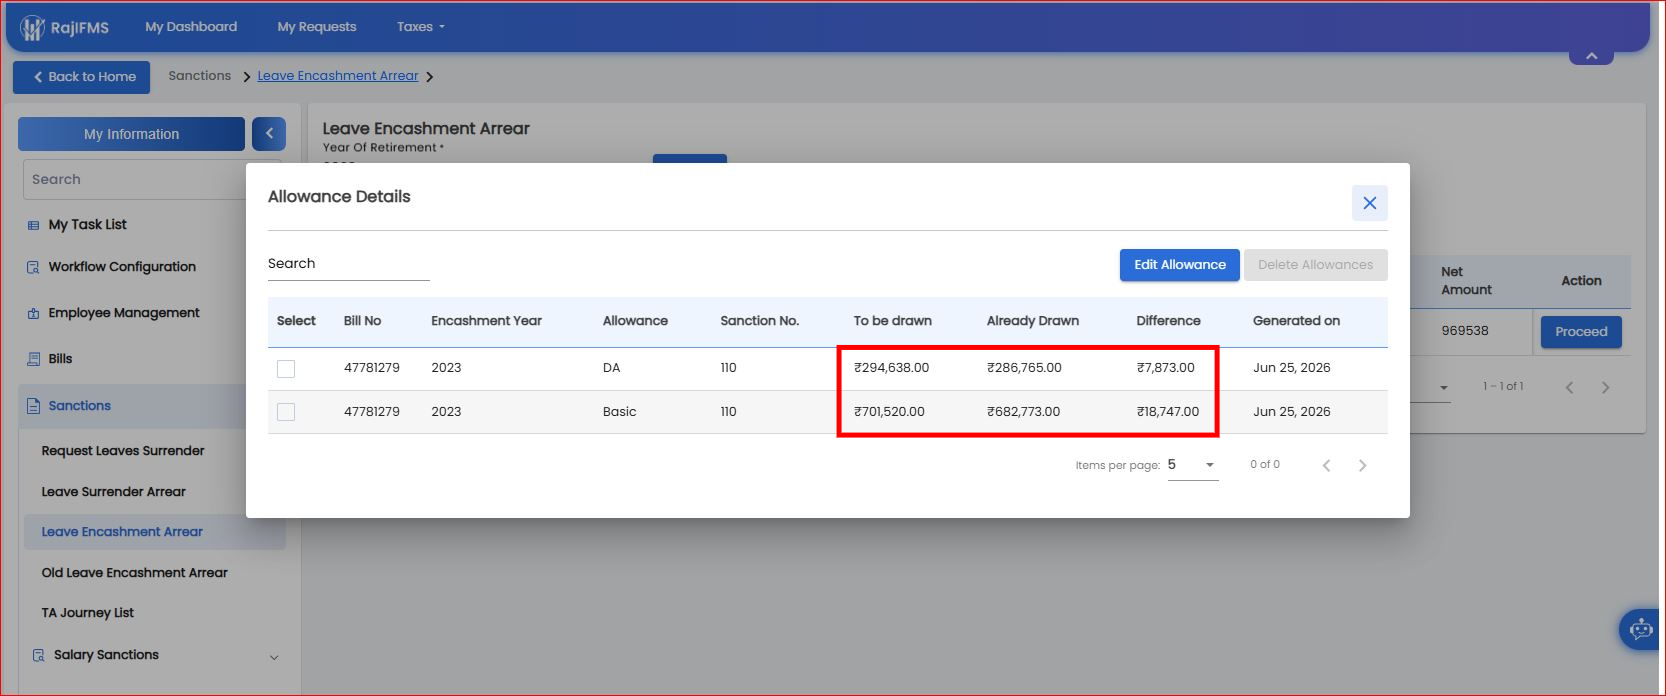Open the Leave Encashment Arrear breadcrumb link
1666x696 pixels.
tap(338, 76)
